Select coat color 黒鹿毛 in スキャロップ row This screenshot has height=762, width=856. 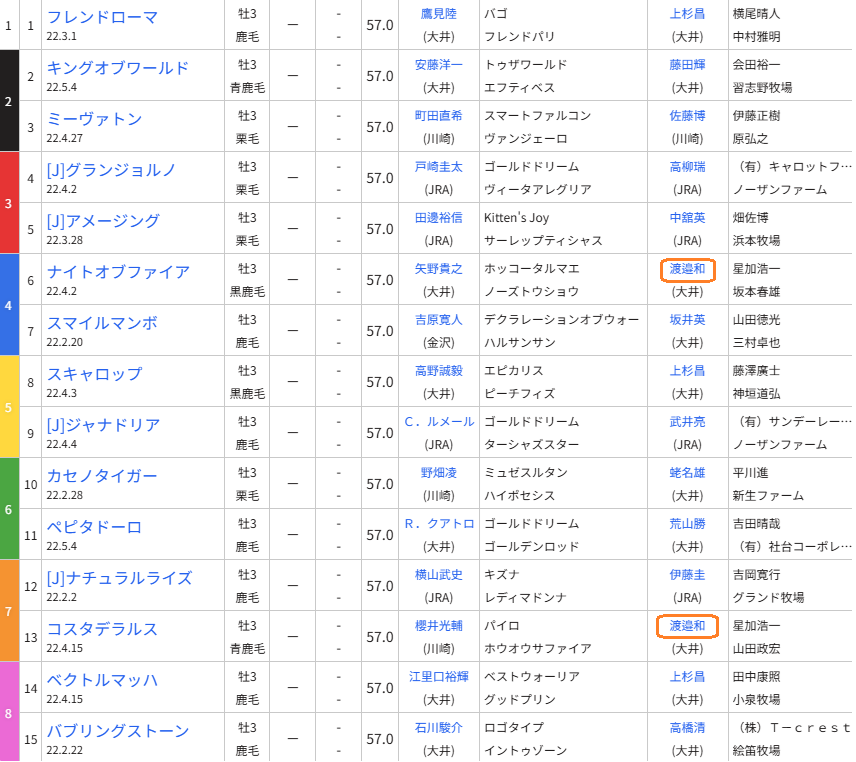click(x=247, y=394)
